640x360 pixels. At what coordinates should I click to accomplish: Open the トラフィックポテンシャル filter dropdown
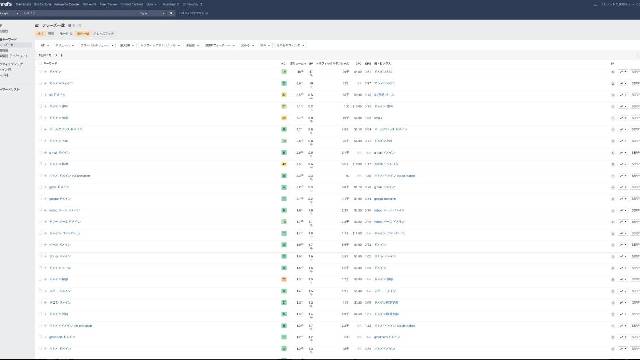160,45
